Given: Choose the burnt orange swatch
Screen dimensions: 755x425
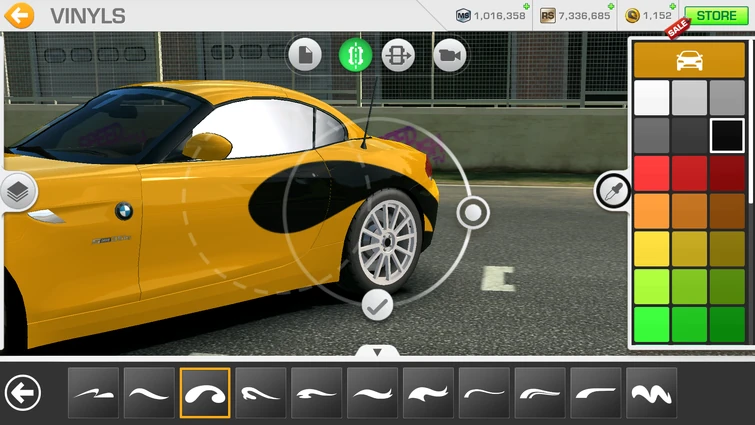Looking at the screenshot, I should 689,211.
